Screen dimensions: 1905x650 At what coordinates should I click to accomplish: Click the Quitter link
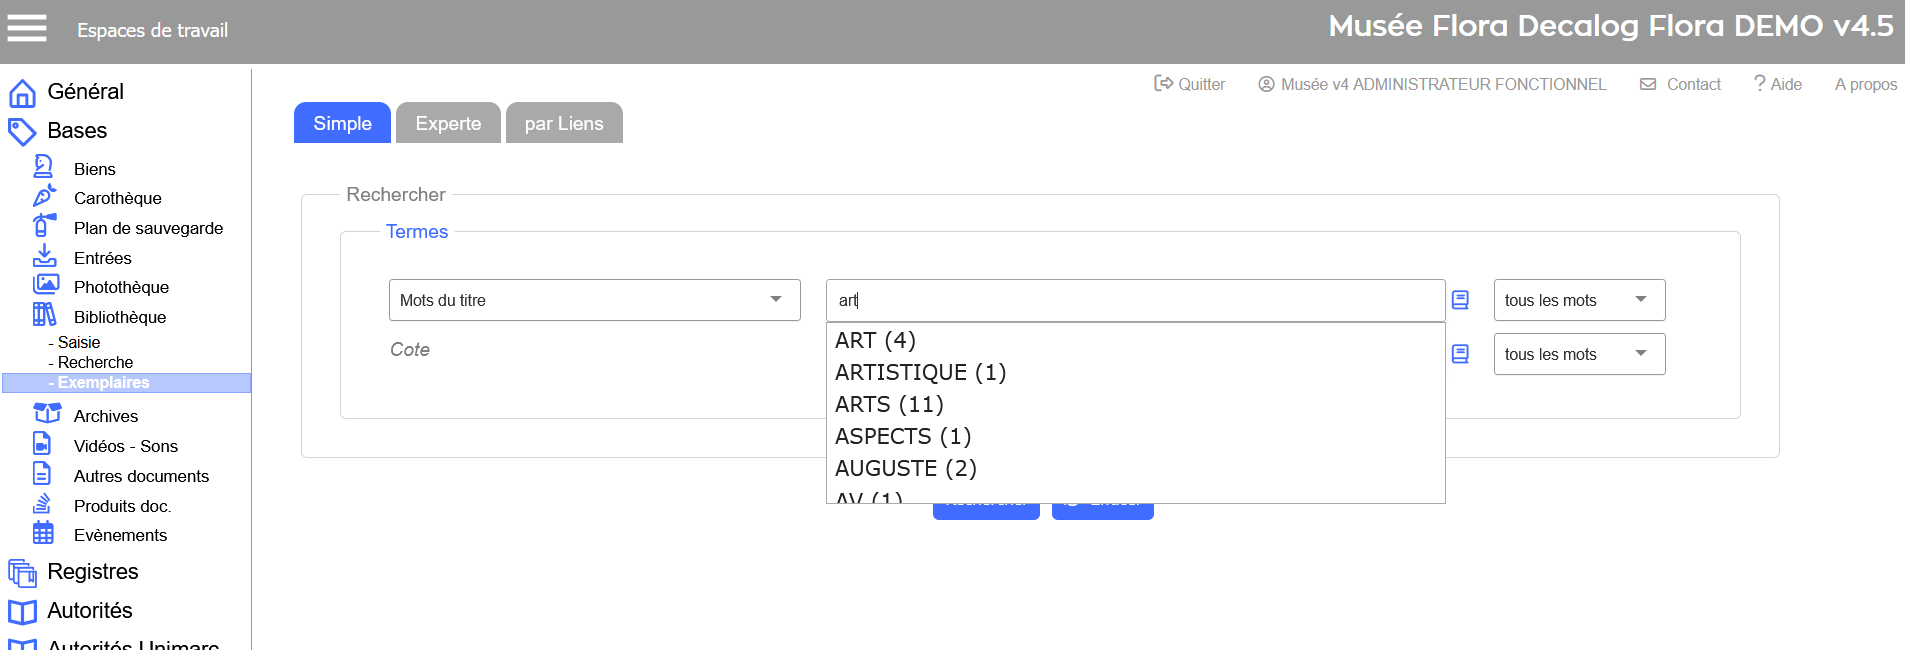[x=1190, y=84]
